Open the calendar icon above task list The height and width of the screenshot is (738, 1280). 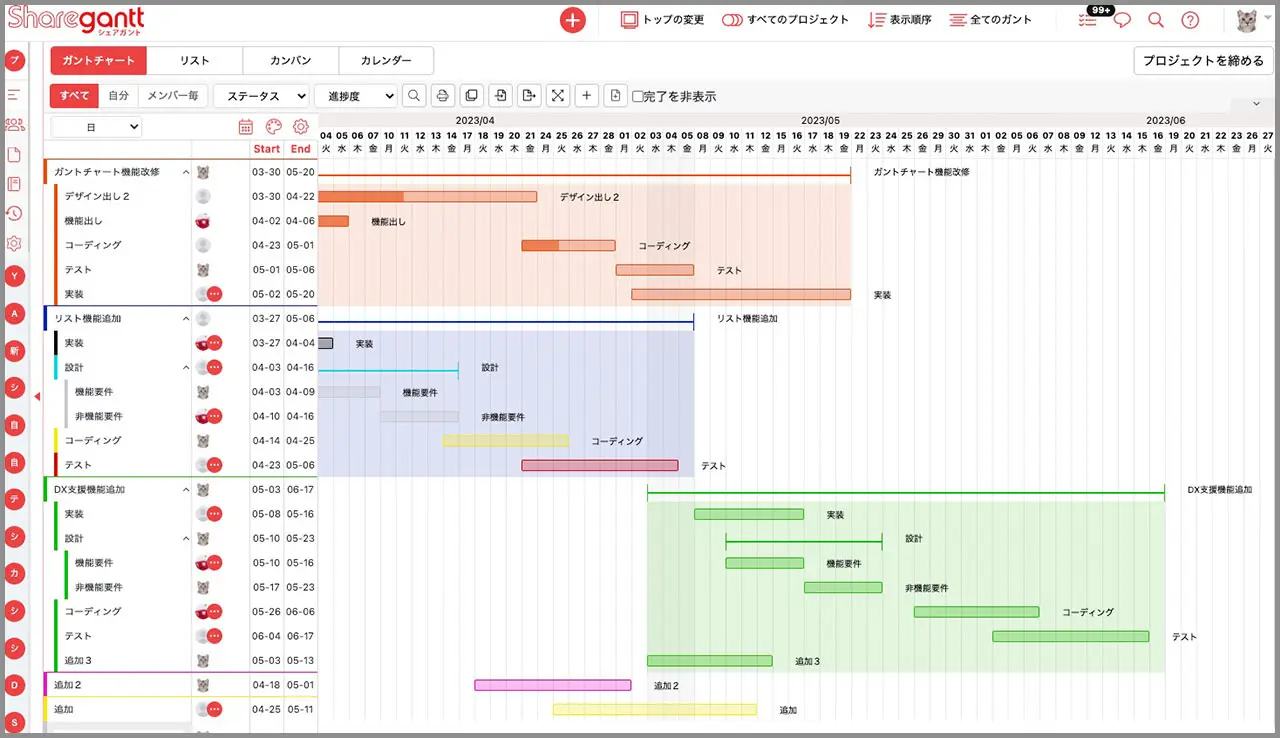click(246, 127)
